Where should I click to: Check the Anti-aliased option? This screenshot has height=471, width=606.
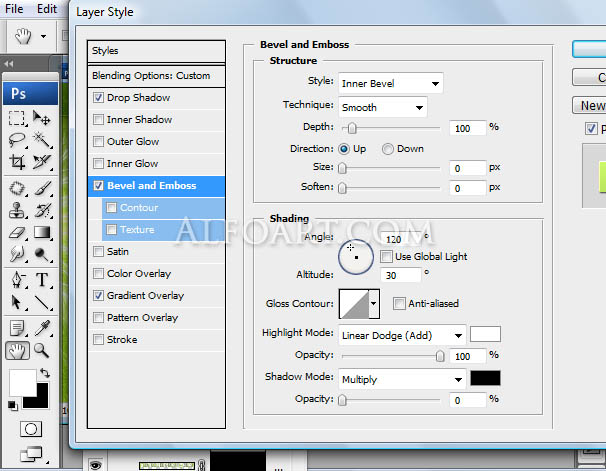[x=399, y=304]
